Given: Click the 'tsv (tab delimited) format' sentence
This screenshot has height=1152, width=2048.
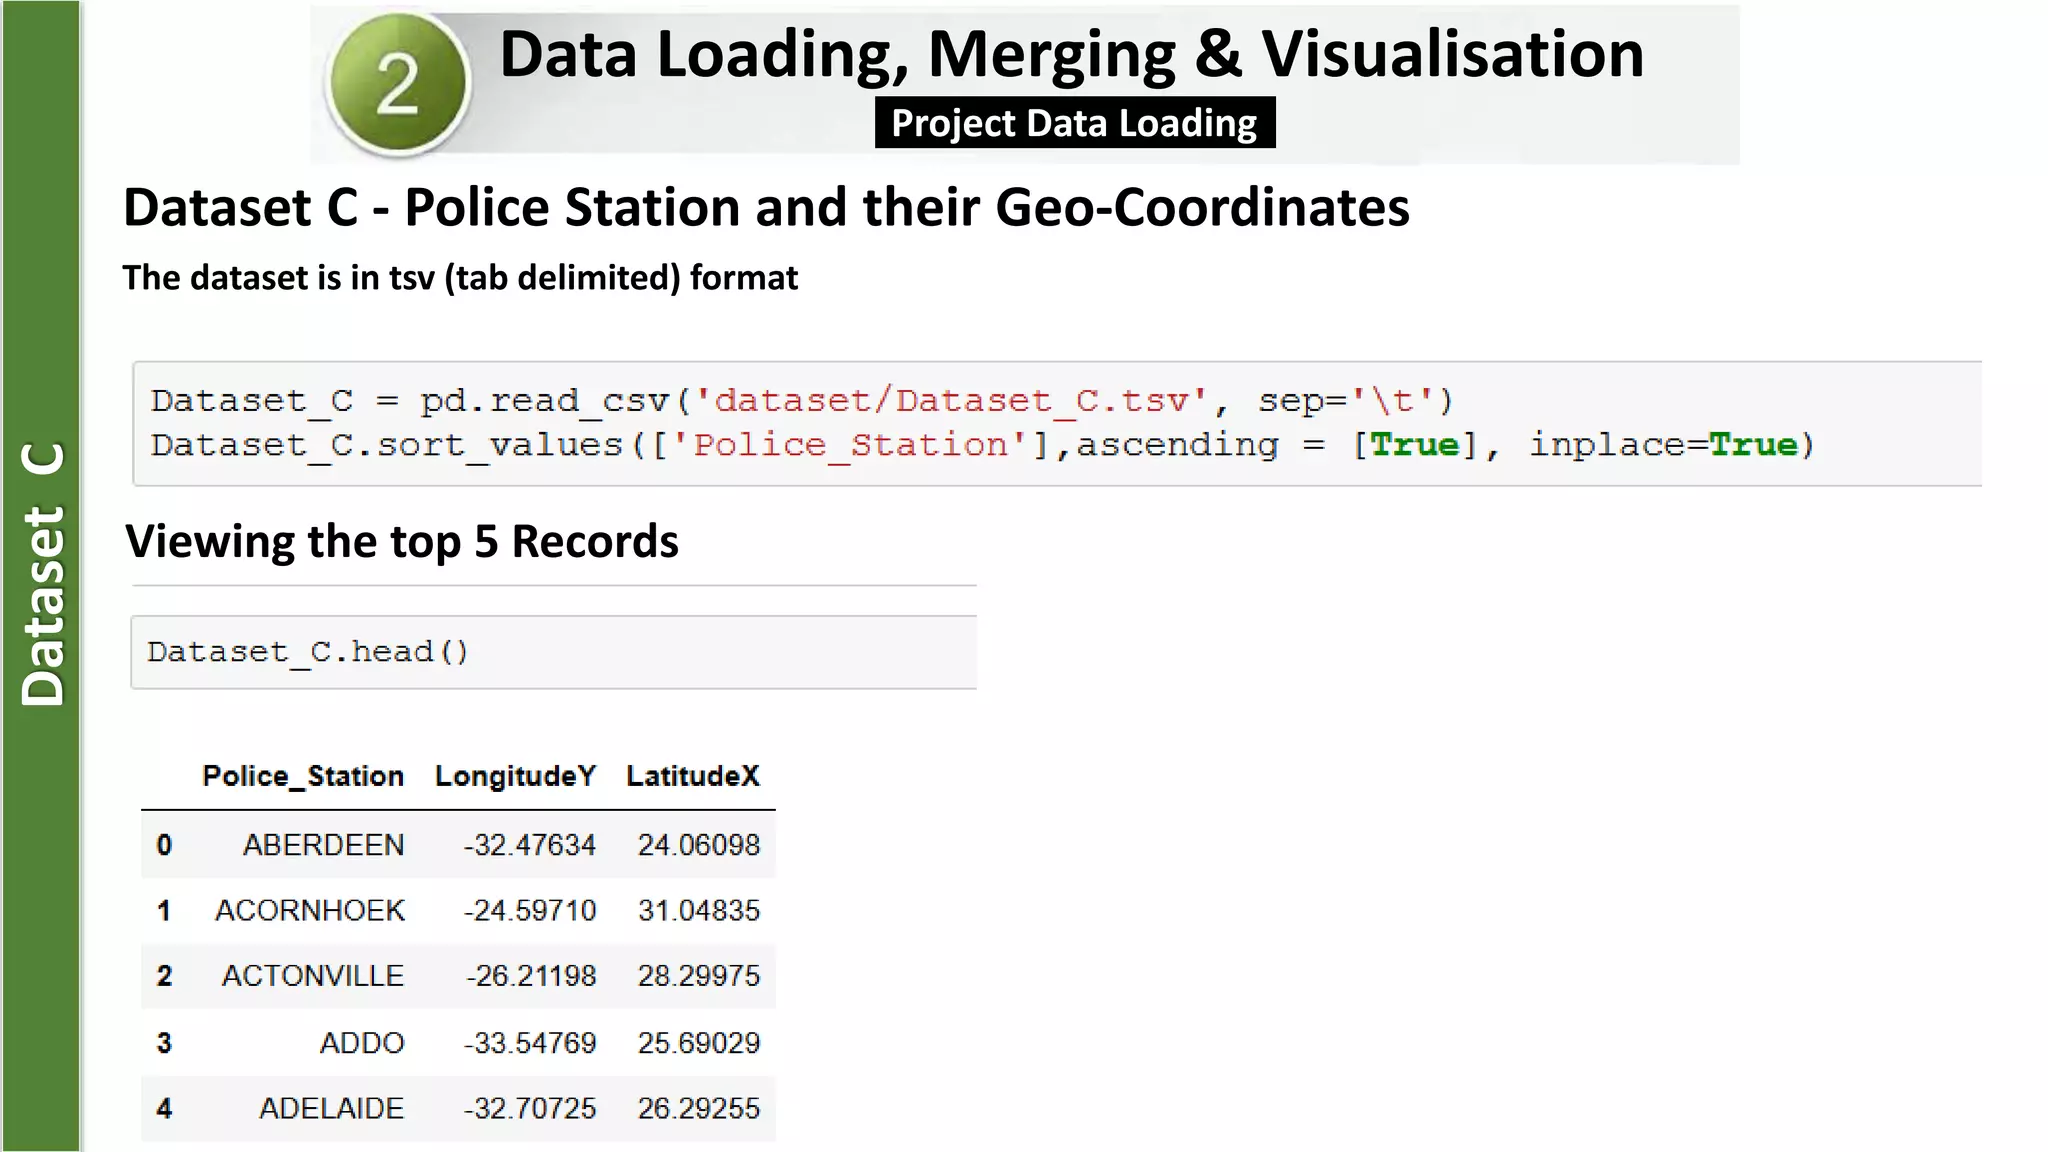Looking at the screenshot, I should tap(460, 277).
